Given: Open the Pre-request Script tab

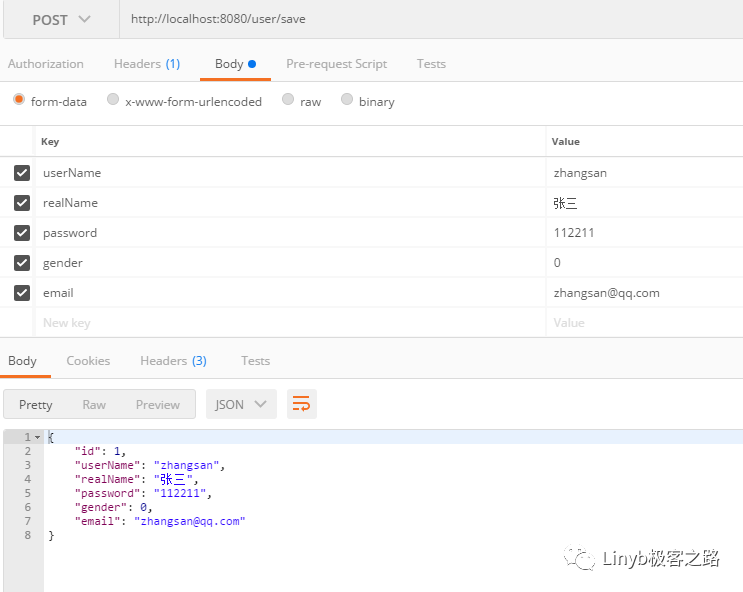Looking at the screenshot, I should [336, 64].
